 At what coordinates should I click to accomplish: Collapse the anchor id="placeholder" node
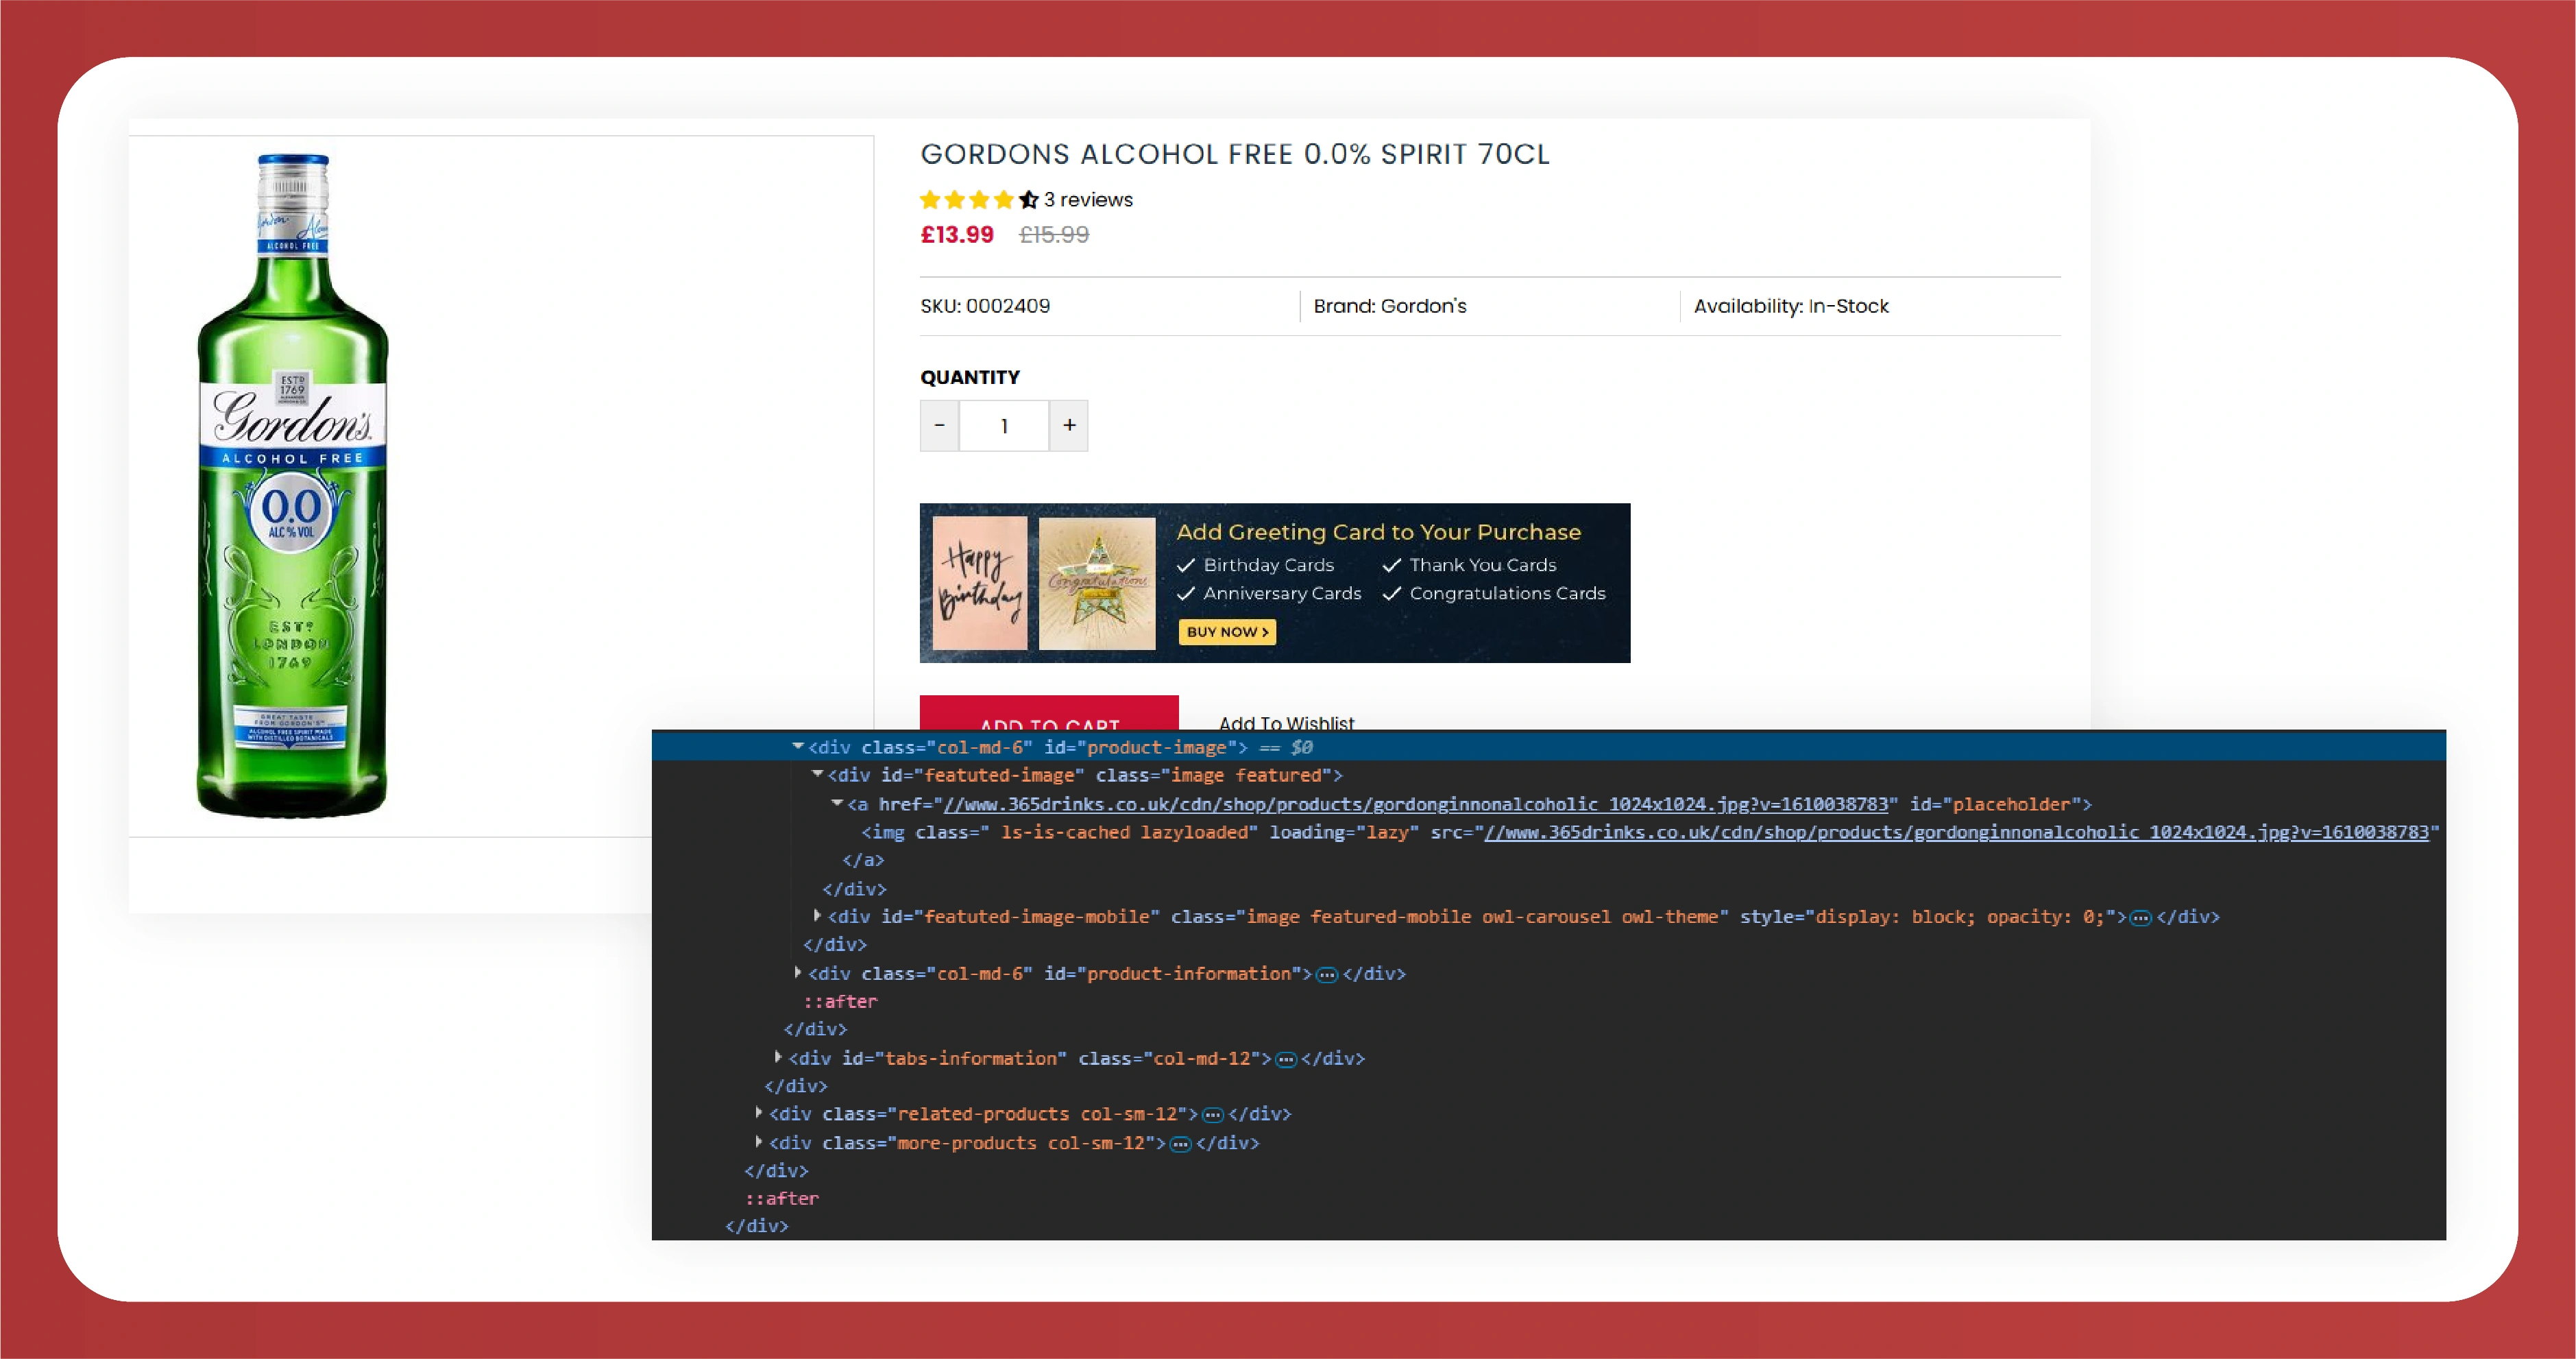tap(837, 803)
